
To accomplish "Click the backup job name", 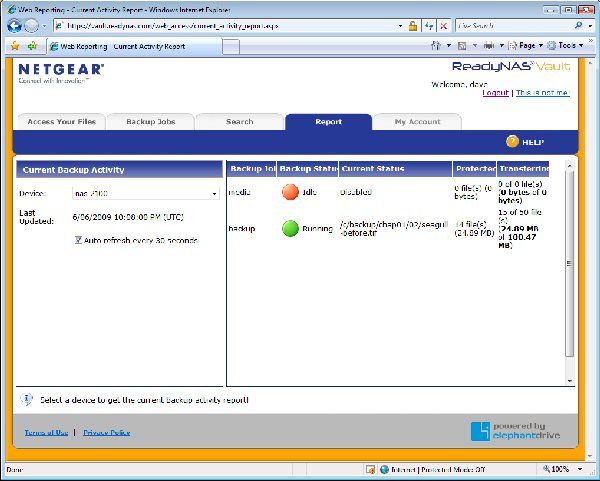I will 241,229.
